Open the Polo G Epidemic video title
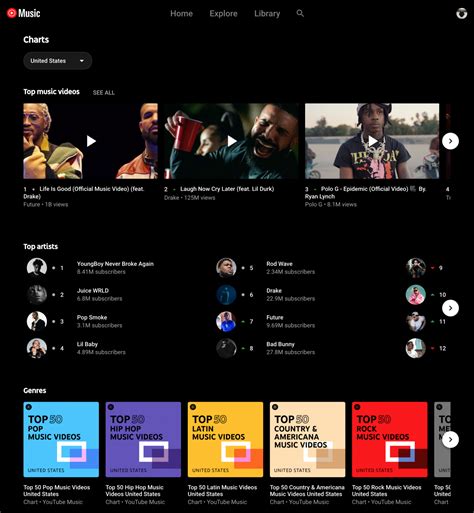Viewport: 474px width, 513px height. click(365, 193)
